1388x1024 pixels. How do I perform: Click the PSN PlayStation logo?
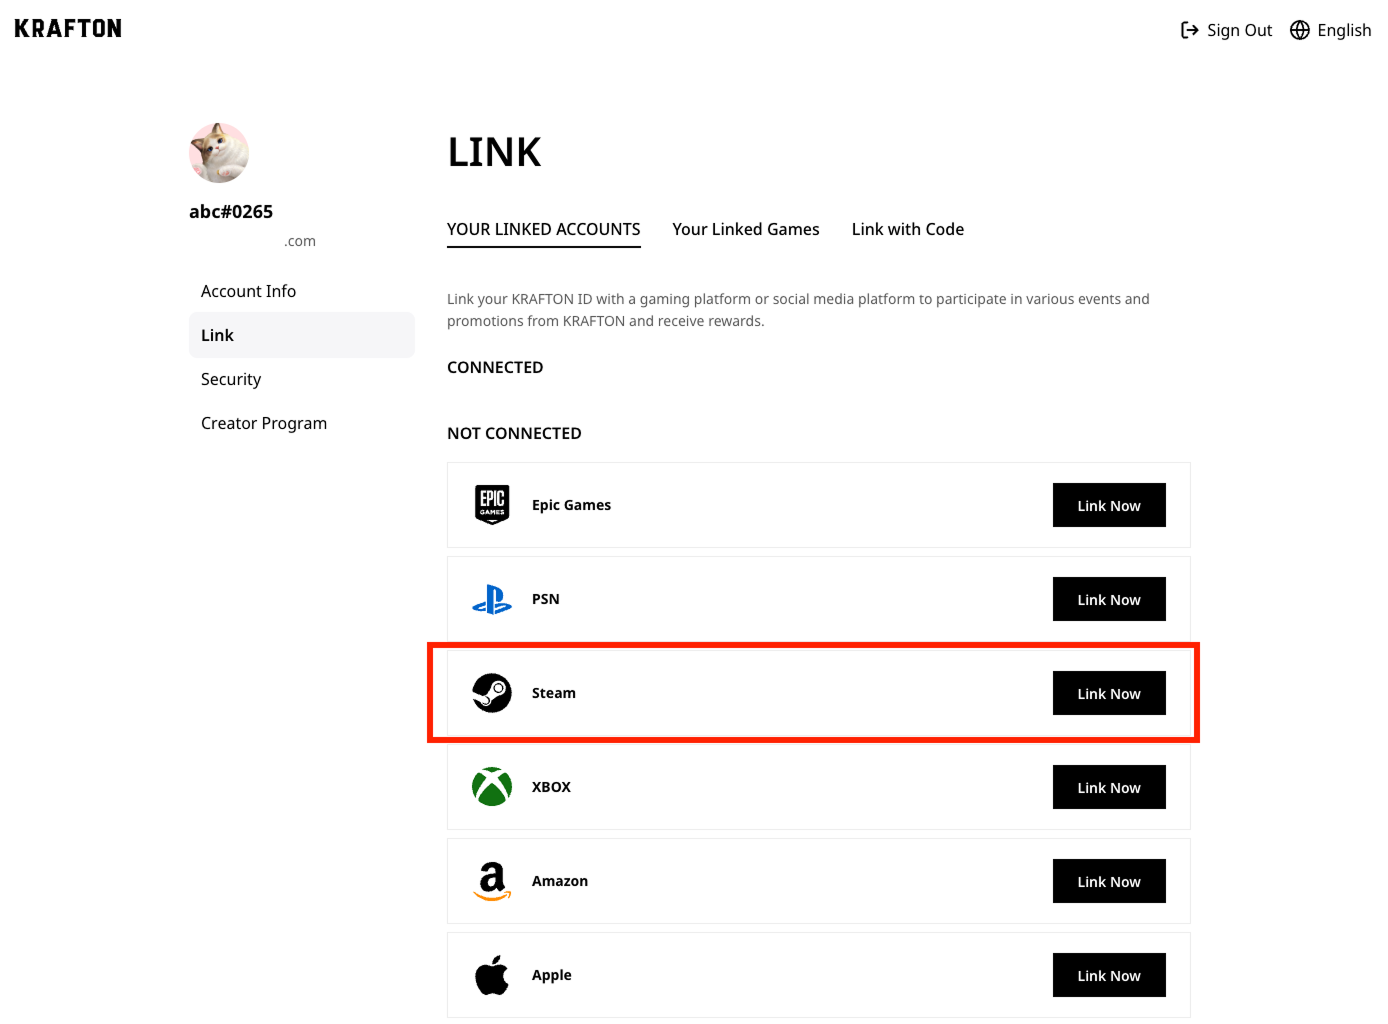pos(491,599)
